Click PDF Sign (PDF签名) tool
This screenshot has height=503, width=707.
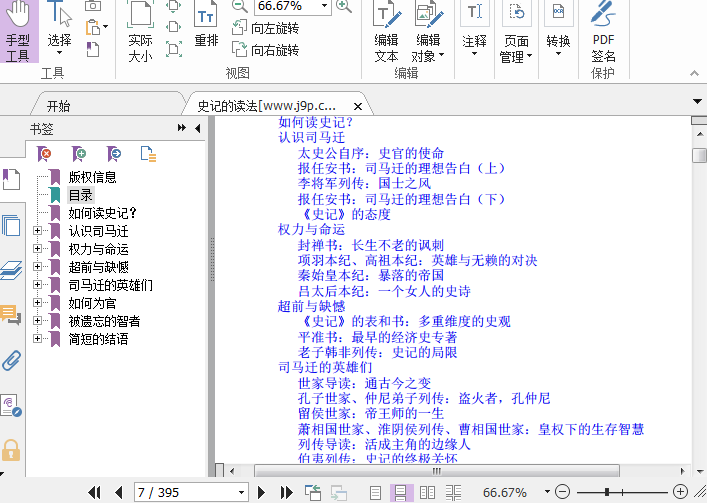pyautogui.click(x=603, y=32)
